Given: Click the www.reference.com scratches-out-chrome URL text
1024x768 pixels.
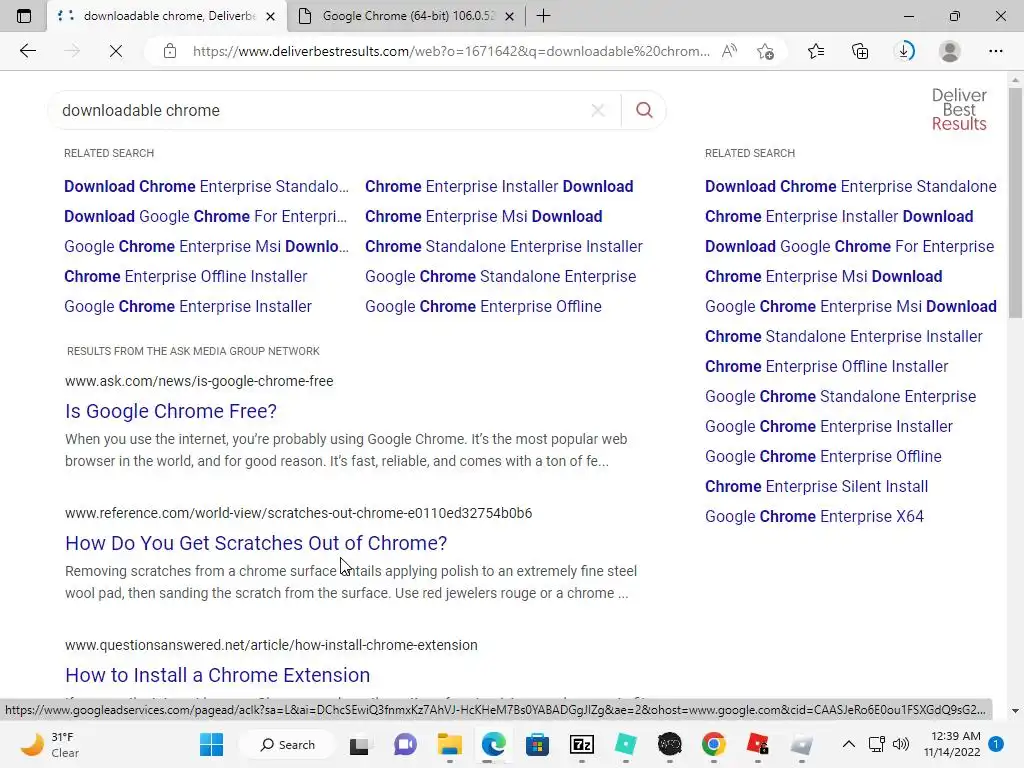Looking at the screenshot, I should point(298,513).
